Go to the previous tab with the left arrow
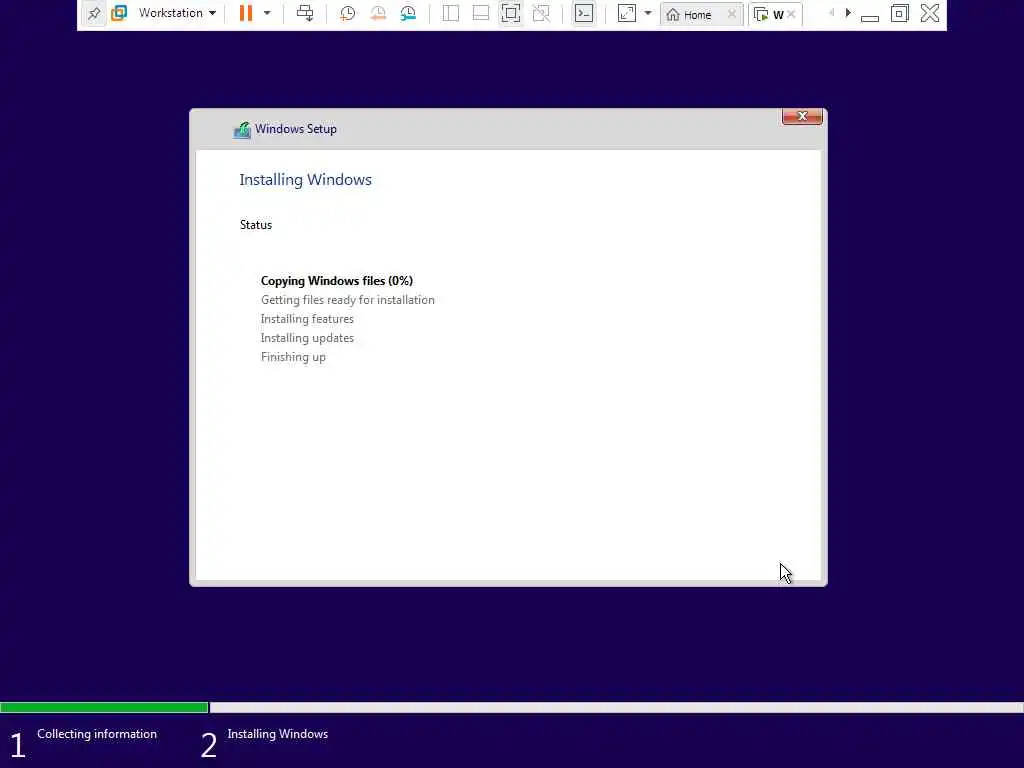This screenshot has height=768, width=1024. pyautogui.click(x=831, y=13)
